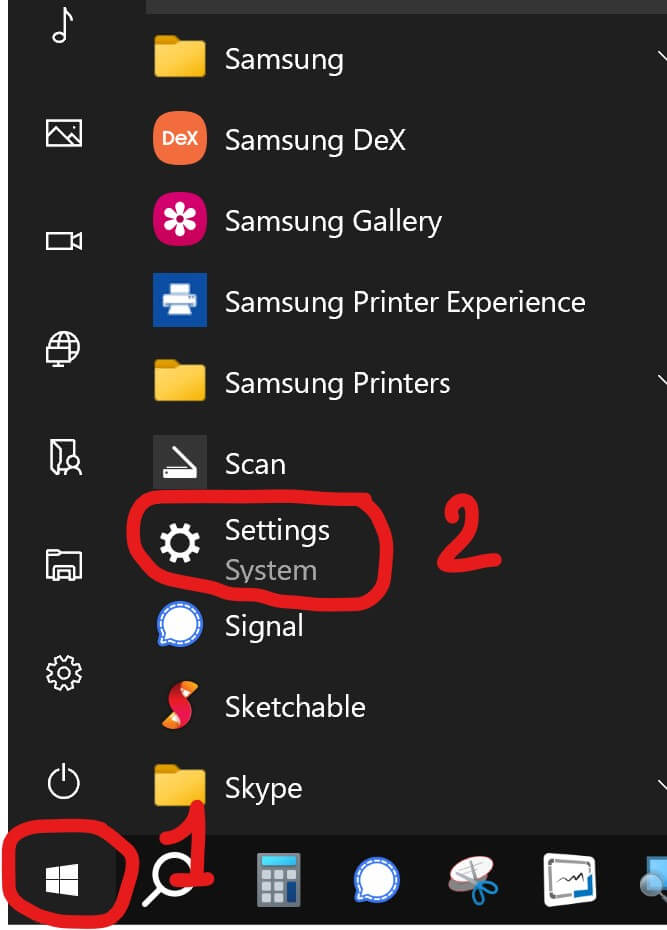
Task: Open Music folder from Start sidebar
Action: [x=63, y=24]
